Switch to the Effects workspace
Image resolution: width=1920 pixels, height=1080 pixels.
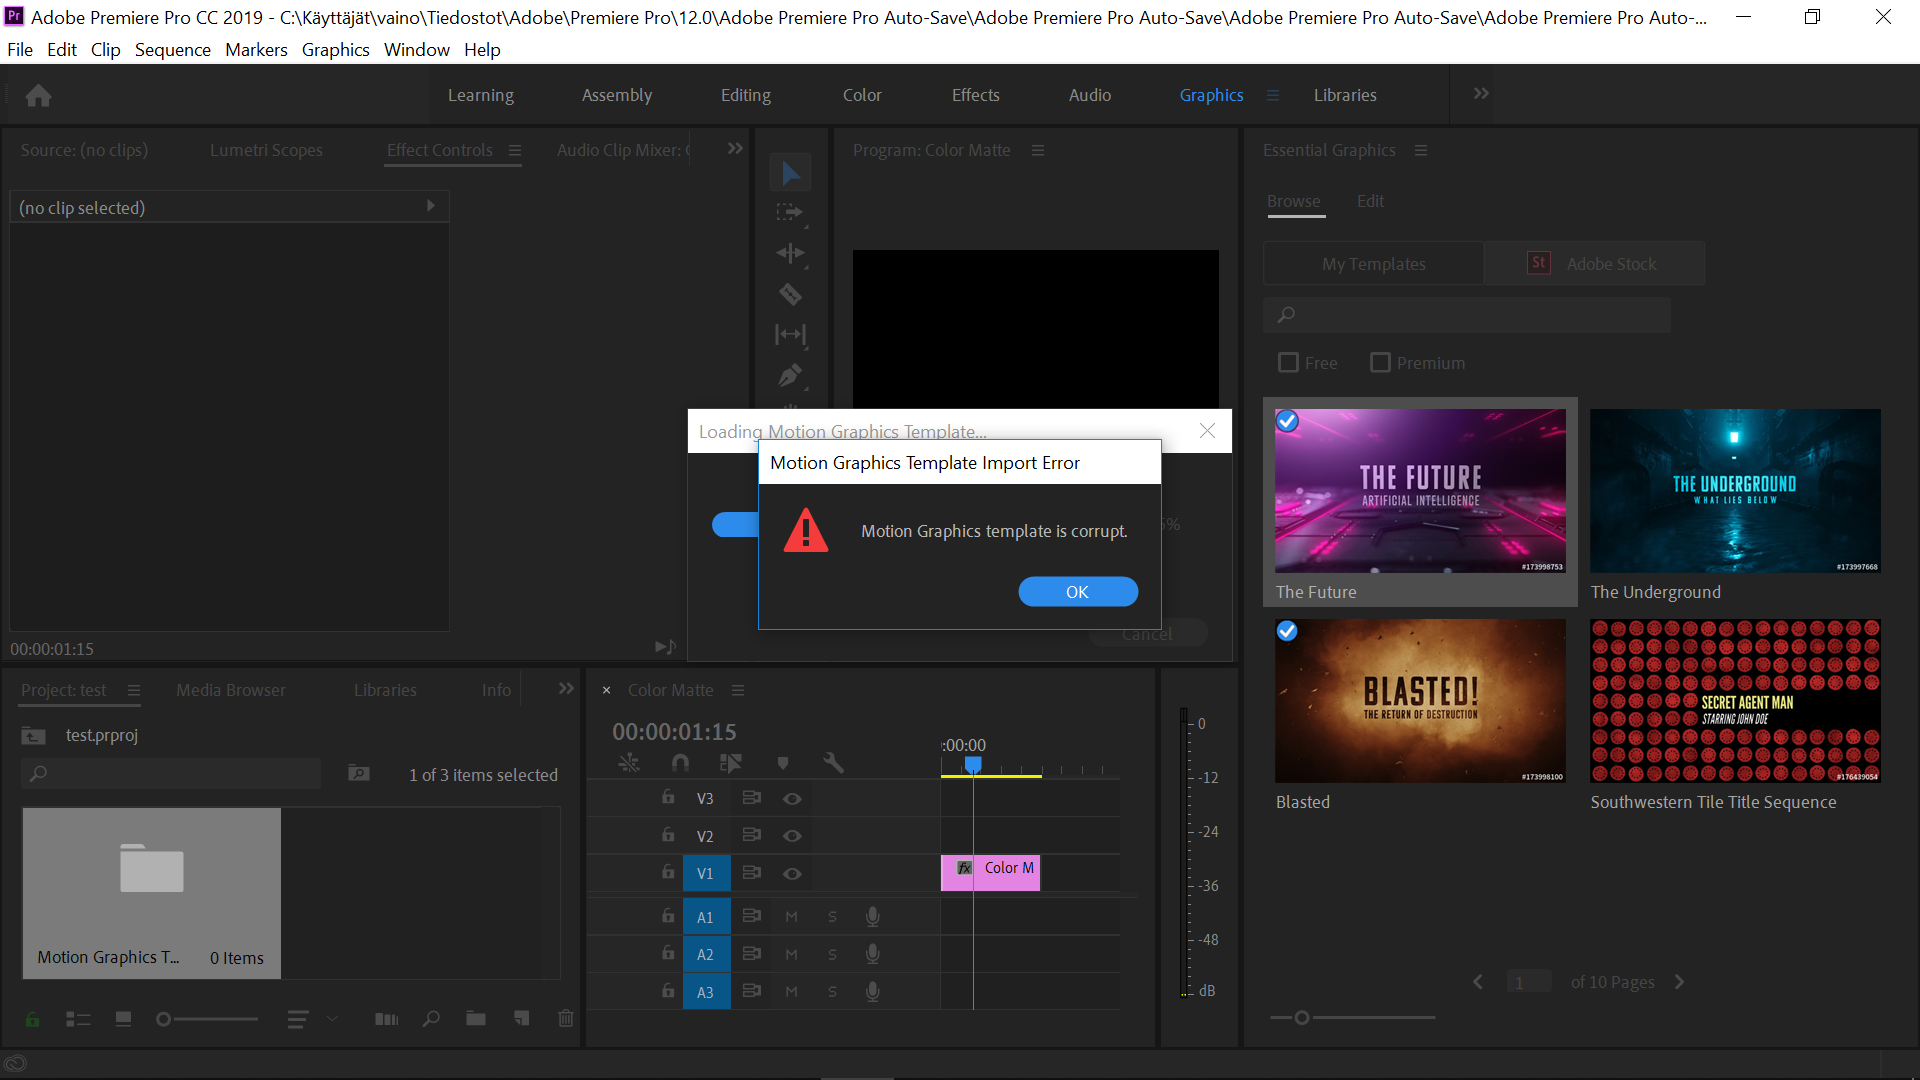[976, 95]
